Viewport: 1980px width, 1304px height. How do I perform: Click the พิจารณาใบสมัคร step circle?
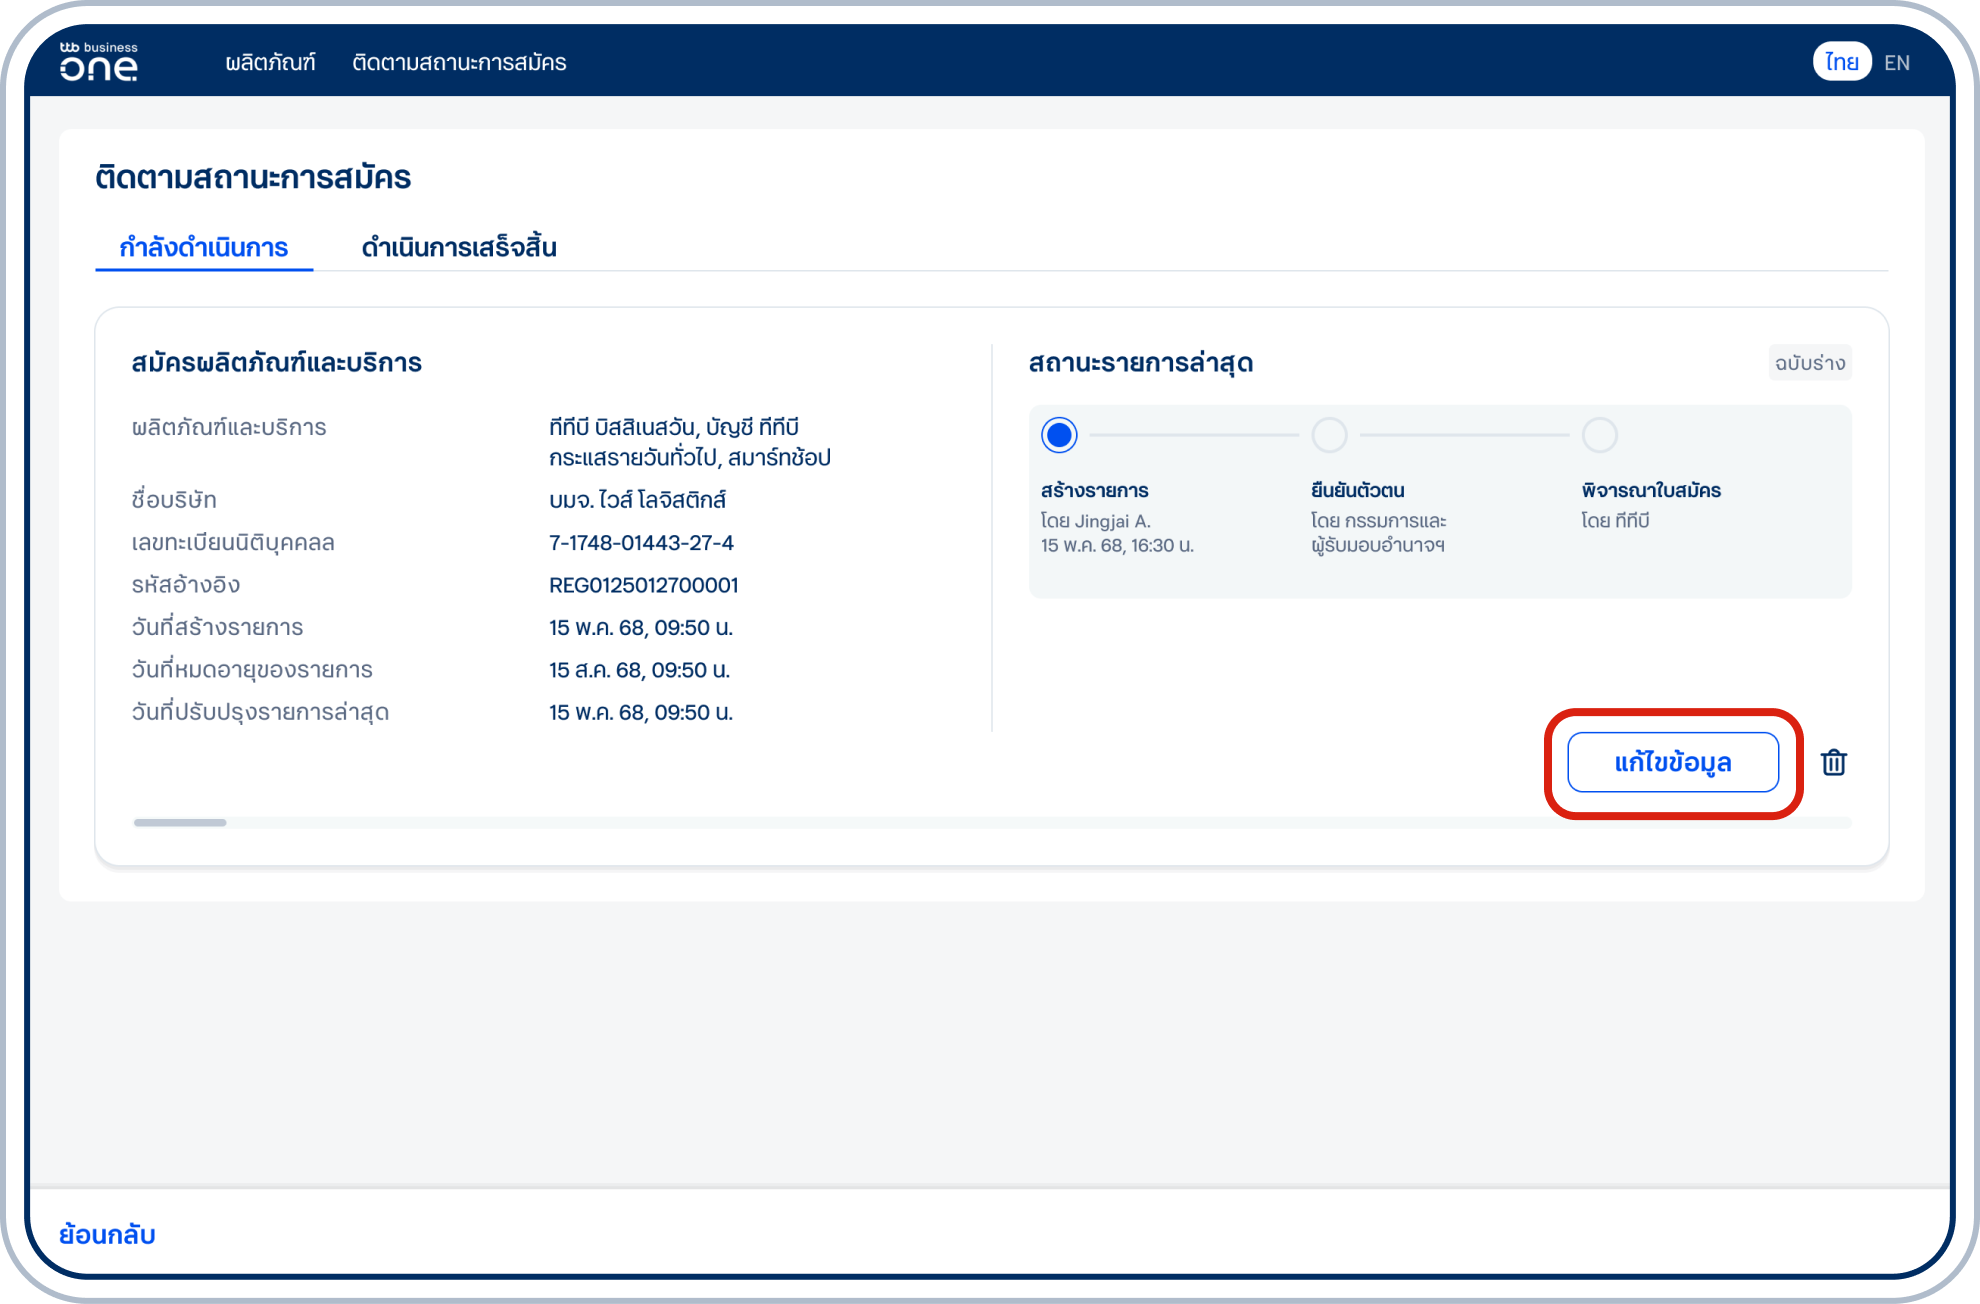click(x=1600, y=435)
